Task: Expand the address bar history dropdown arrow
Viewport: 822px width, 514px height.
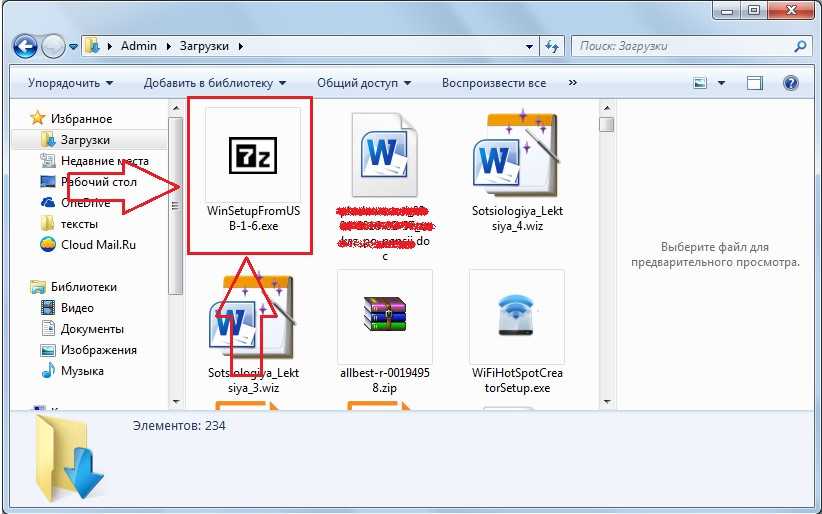Action: (529, 47)
